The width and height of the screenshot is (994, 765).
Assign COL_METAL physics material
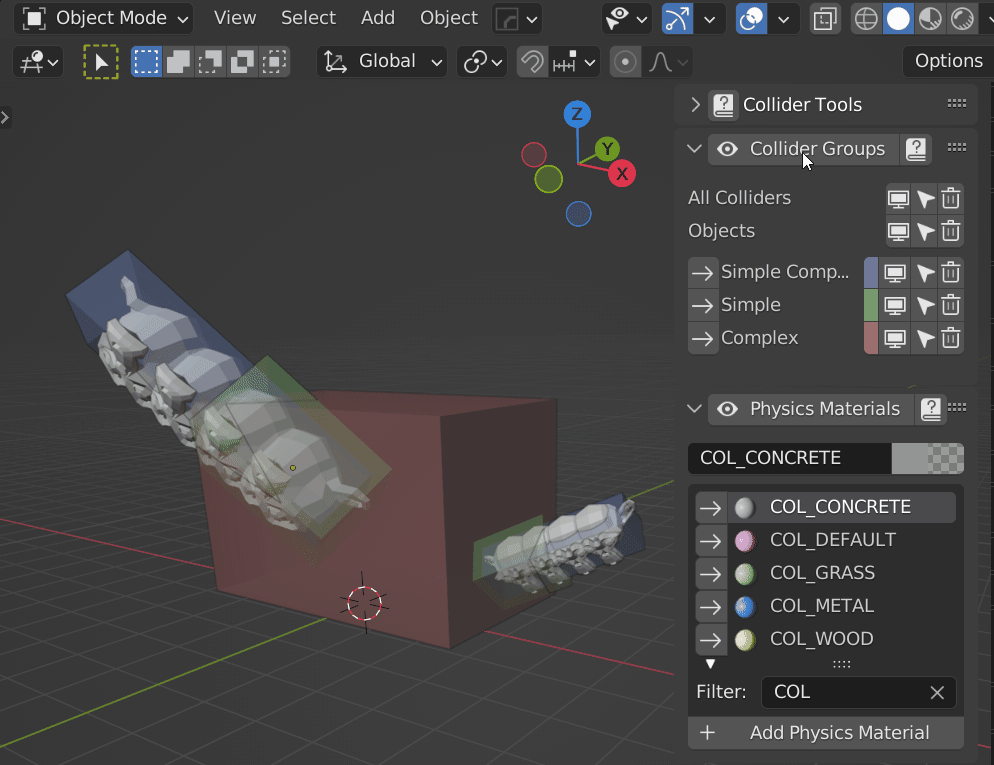point(710,606)
